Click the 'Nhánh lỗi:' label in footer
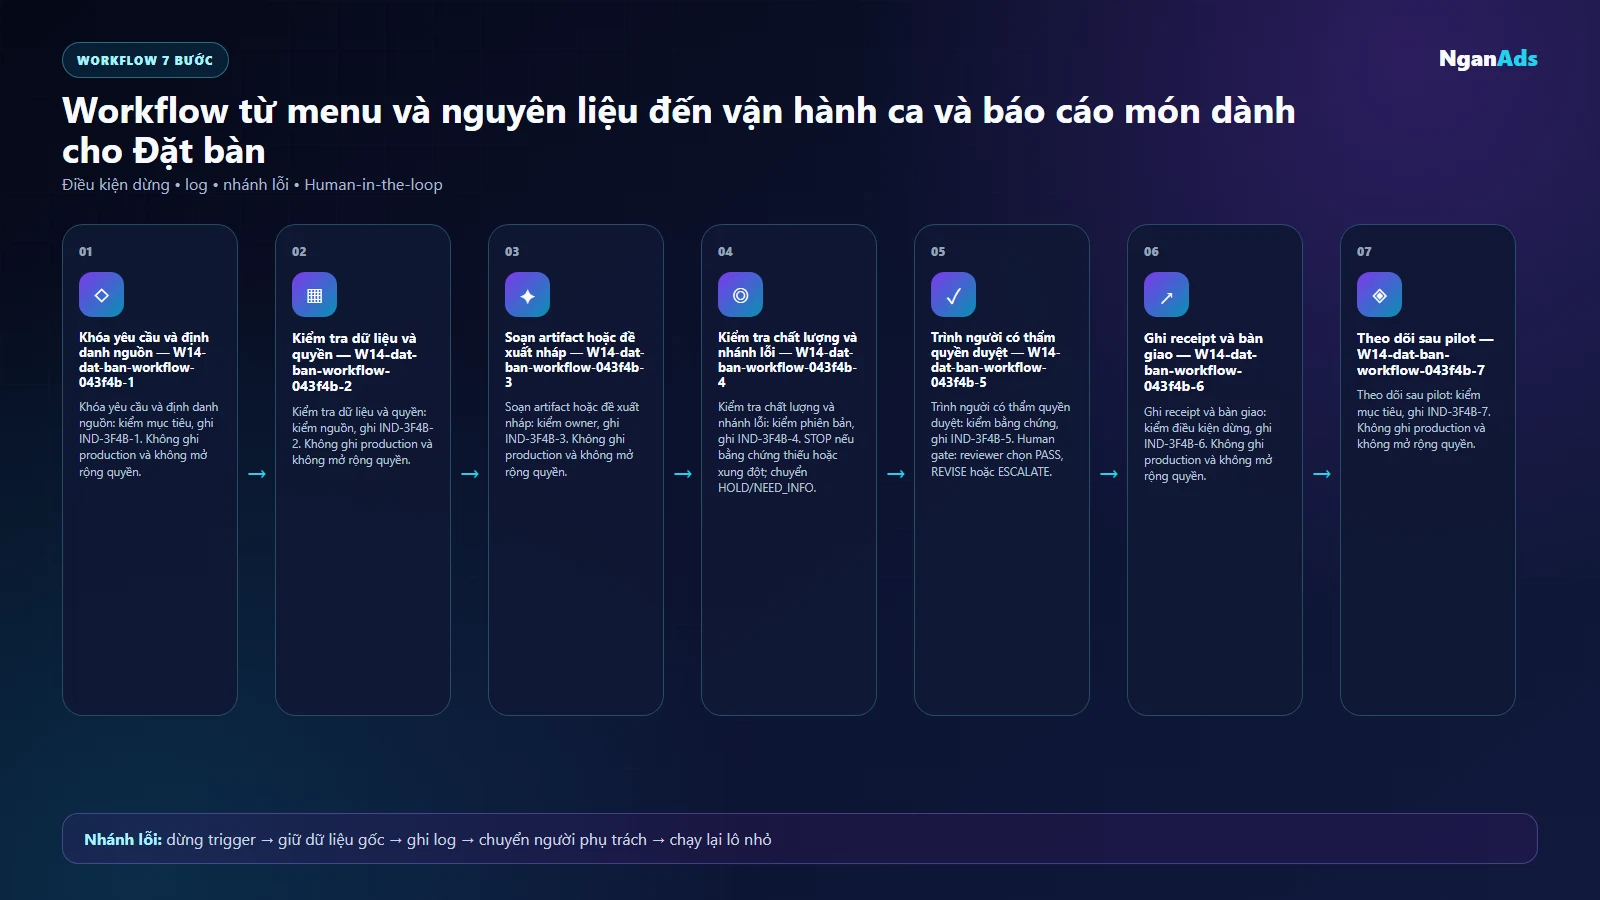1600x900 pixels. (x=123, y=839)
